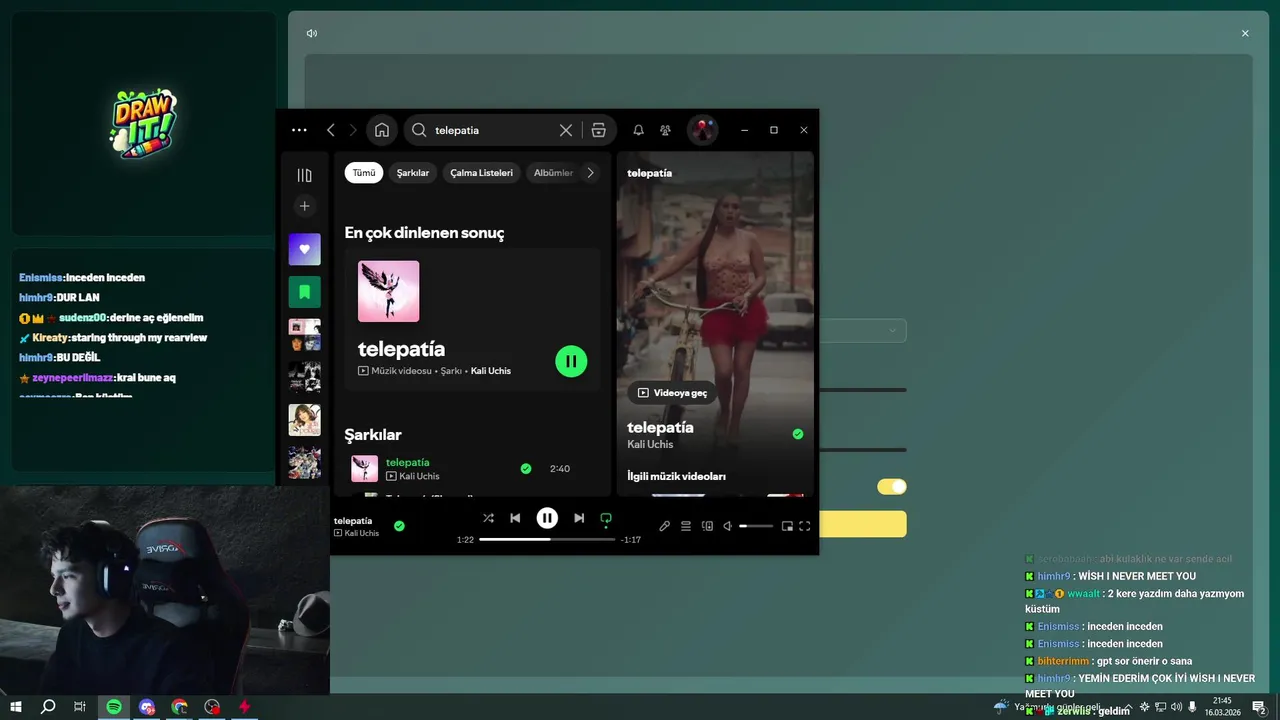This screenshot has width=1280, height=720.
Task: Open the Liked Songs playlist
Action: click(305, 249)
